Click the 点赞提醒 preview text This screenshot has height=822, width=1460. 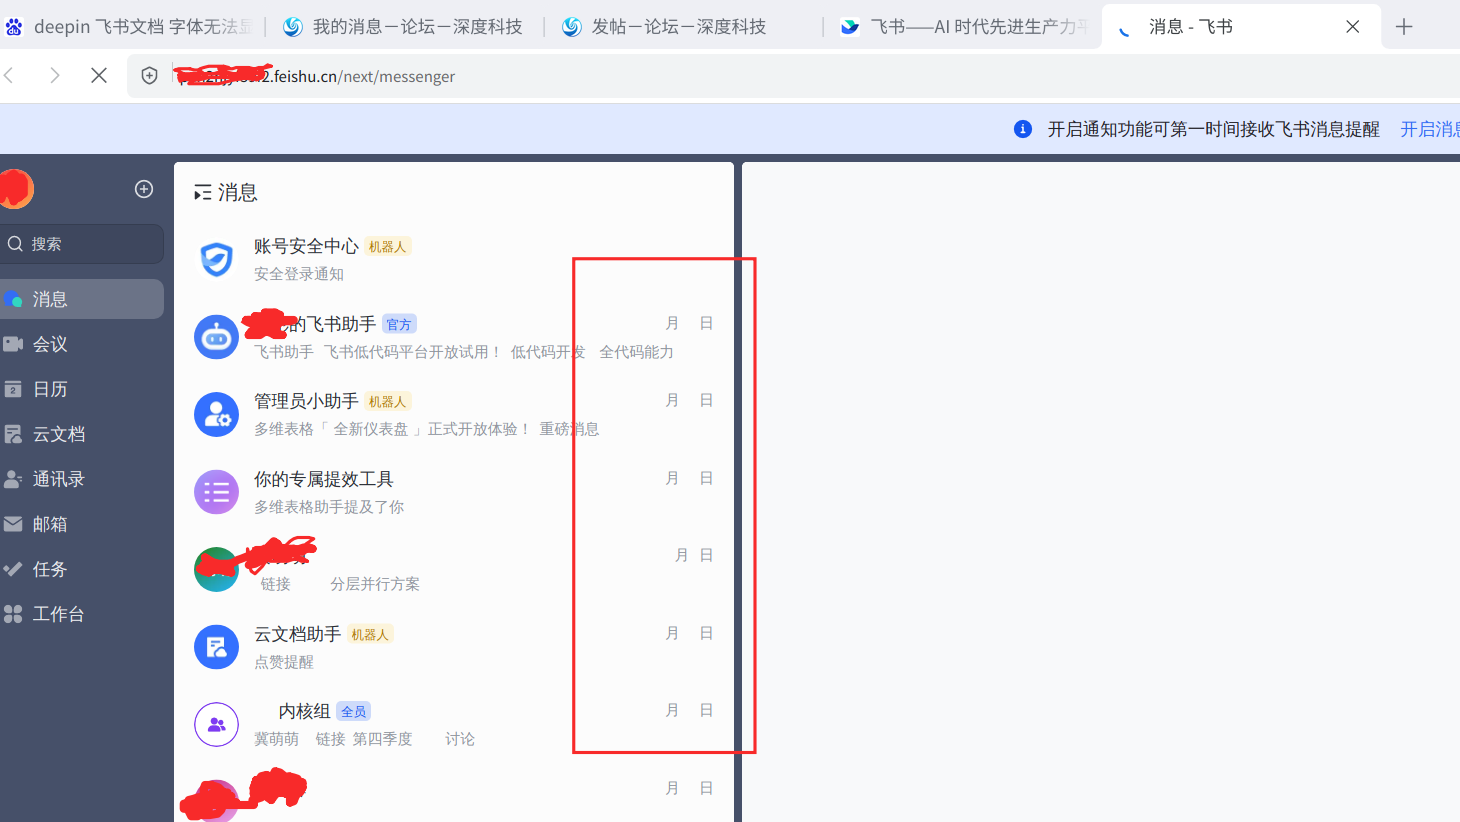click(x=284, y=662)
